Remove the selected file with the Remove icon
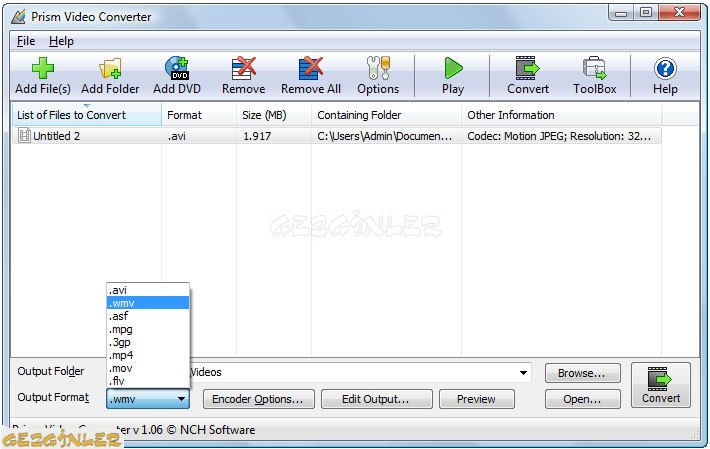 click(244, 68)
